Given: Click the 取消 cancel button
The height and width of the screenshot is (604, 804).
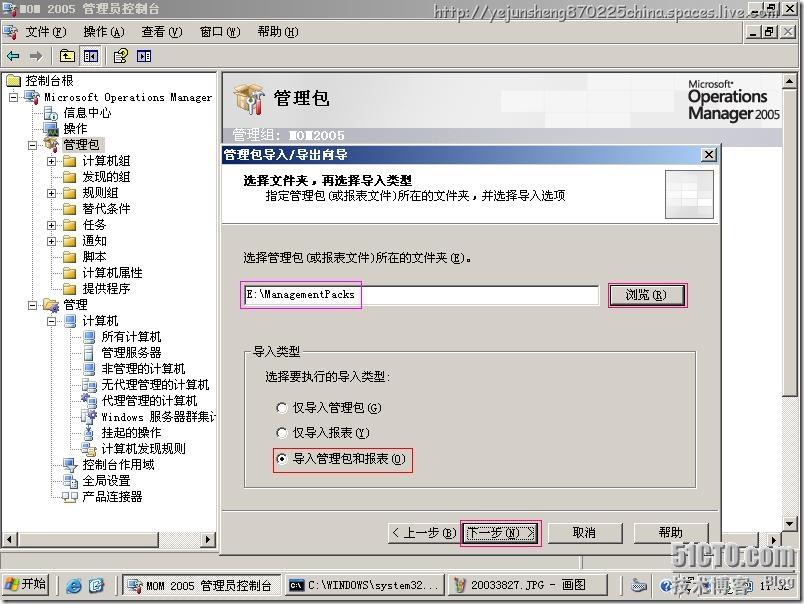Looking at the screenshot, I should pos(585,533).
